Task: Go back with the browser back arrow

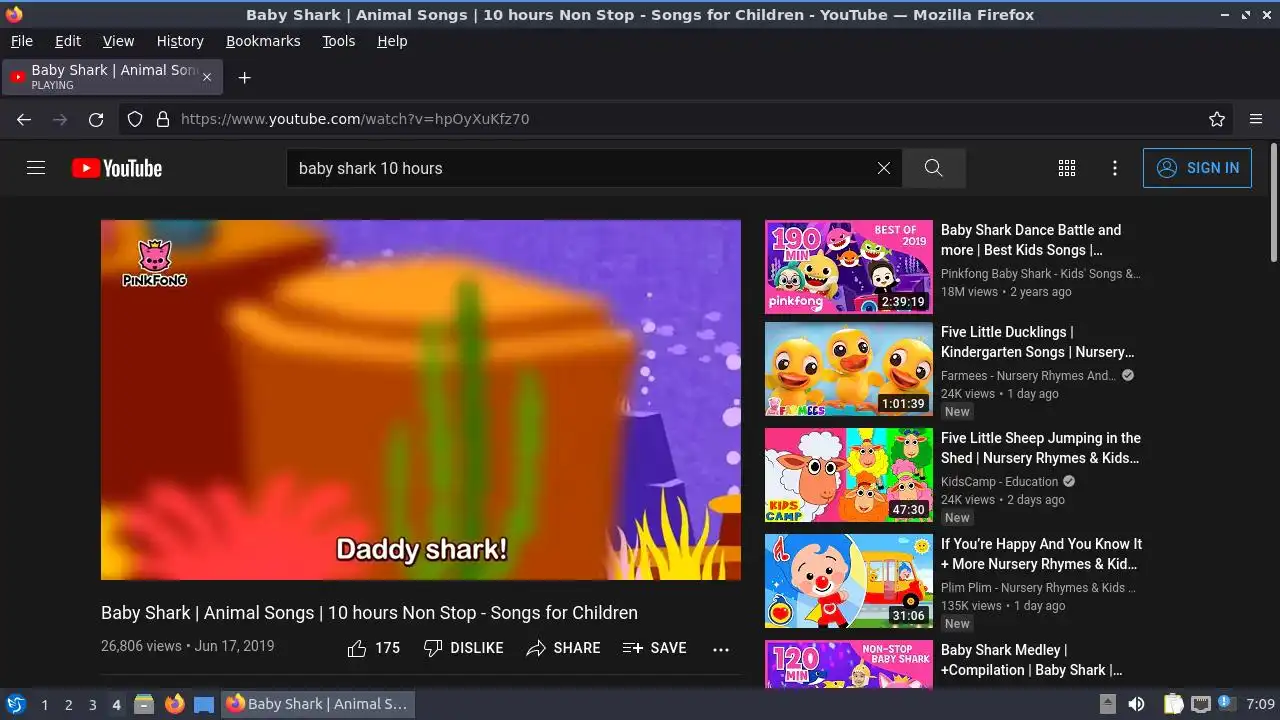Action: [x=24, y=119]
